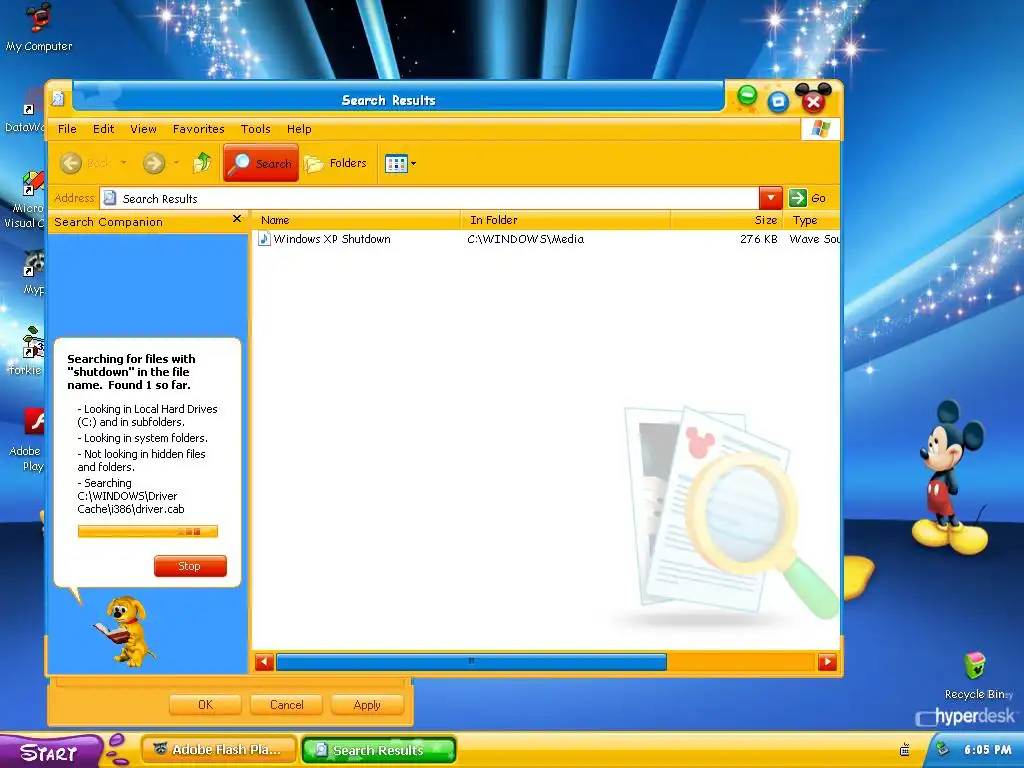Stop the running search
1024x768 pixels.
(x=190, y=566)
